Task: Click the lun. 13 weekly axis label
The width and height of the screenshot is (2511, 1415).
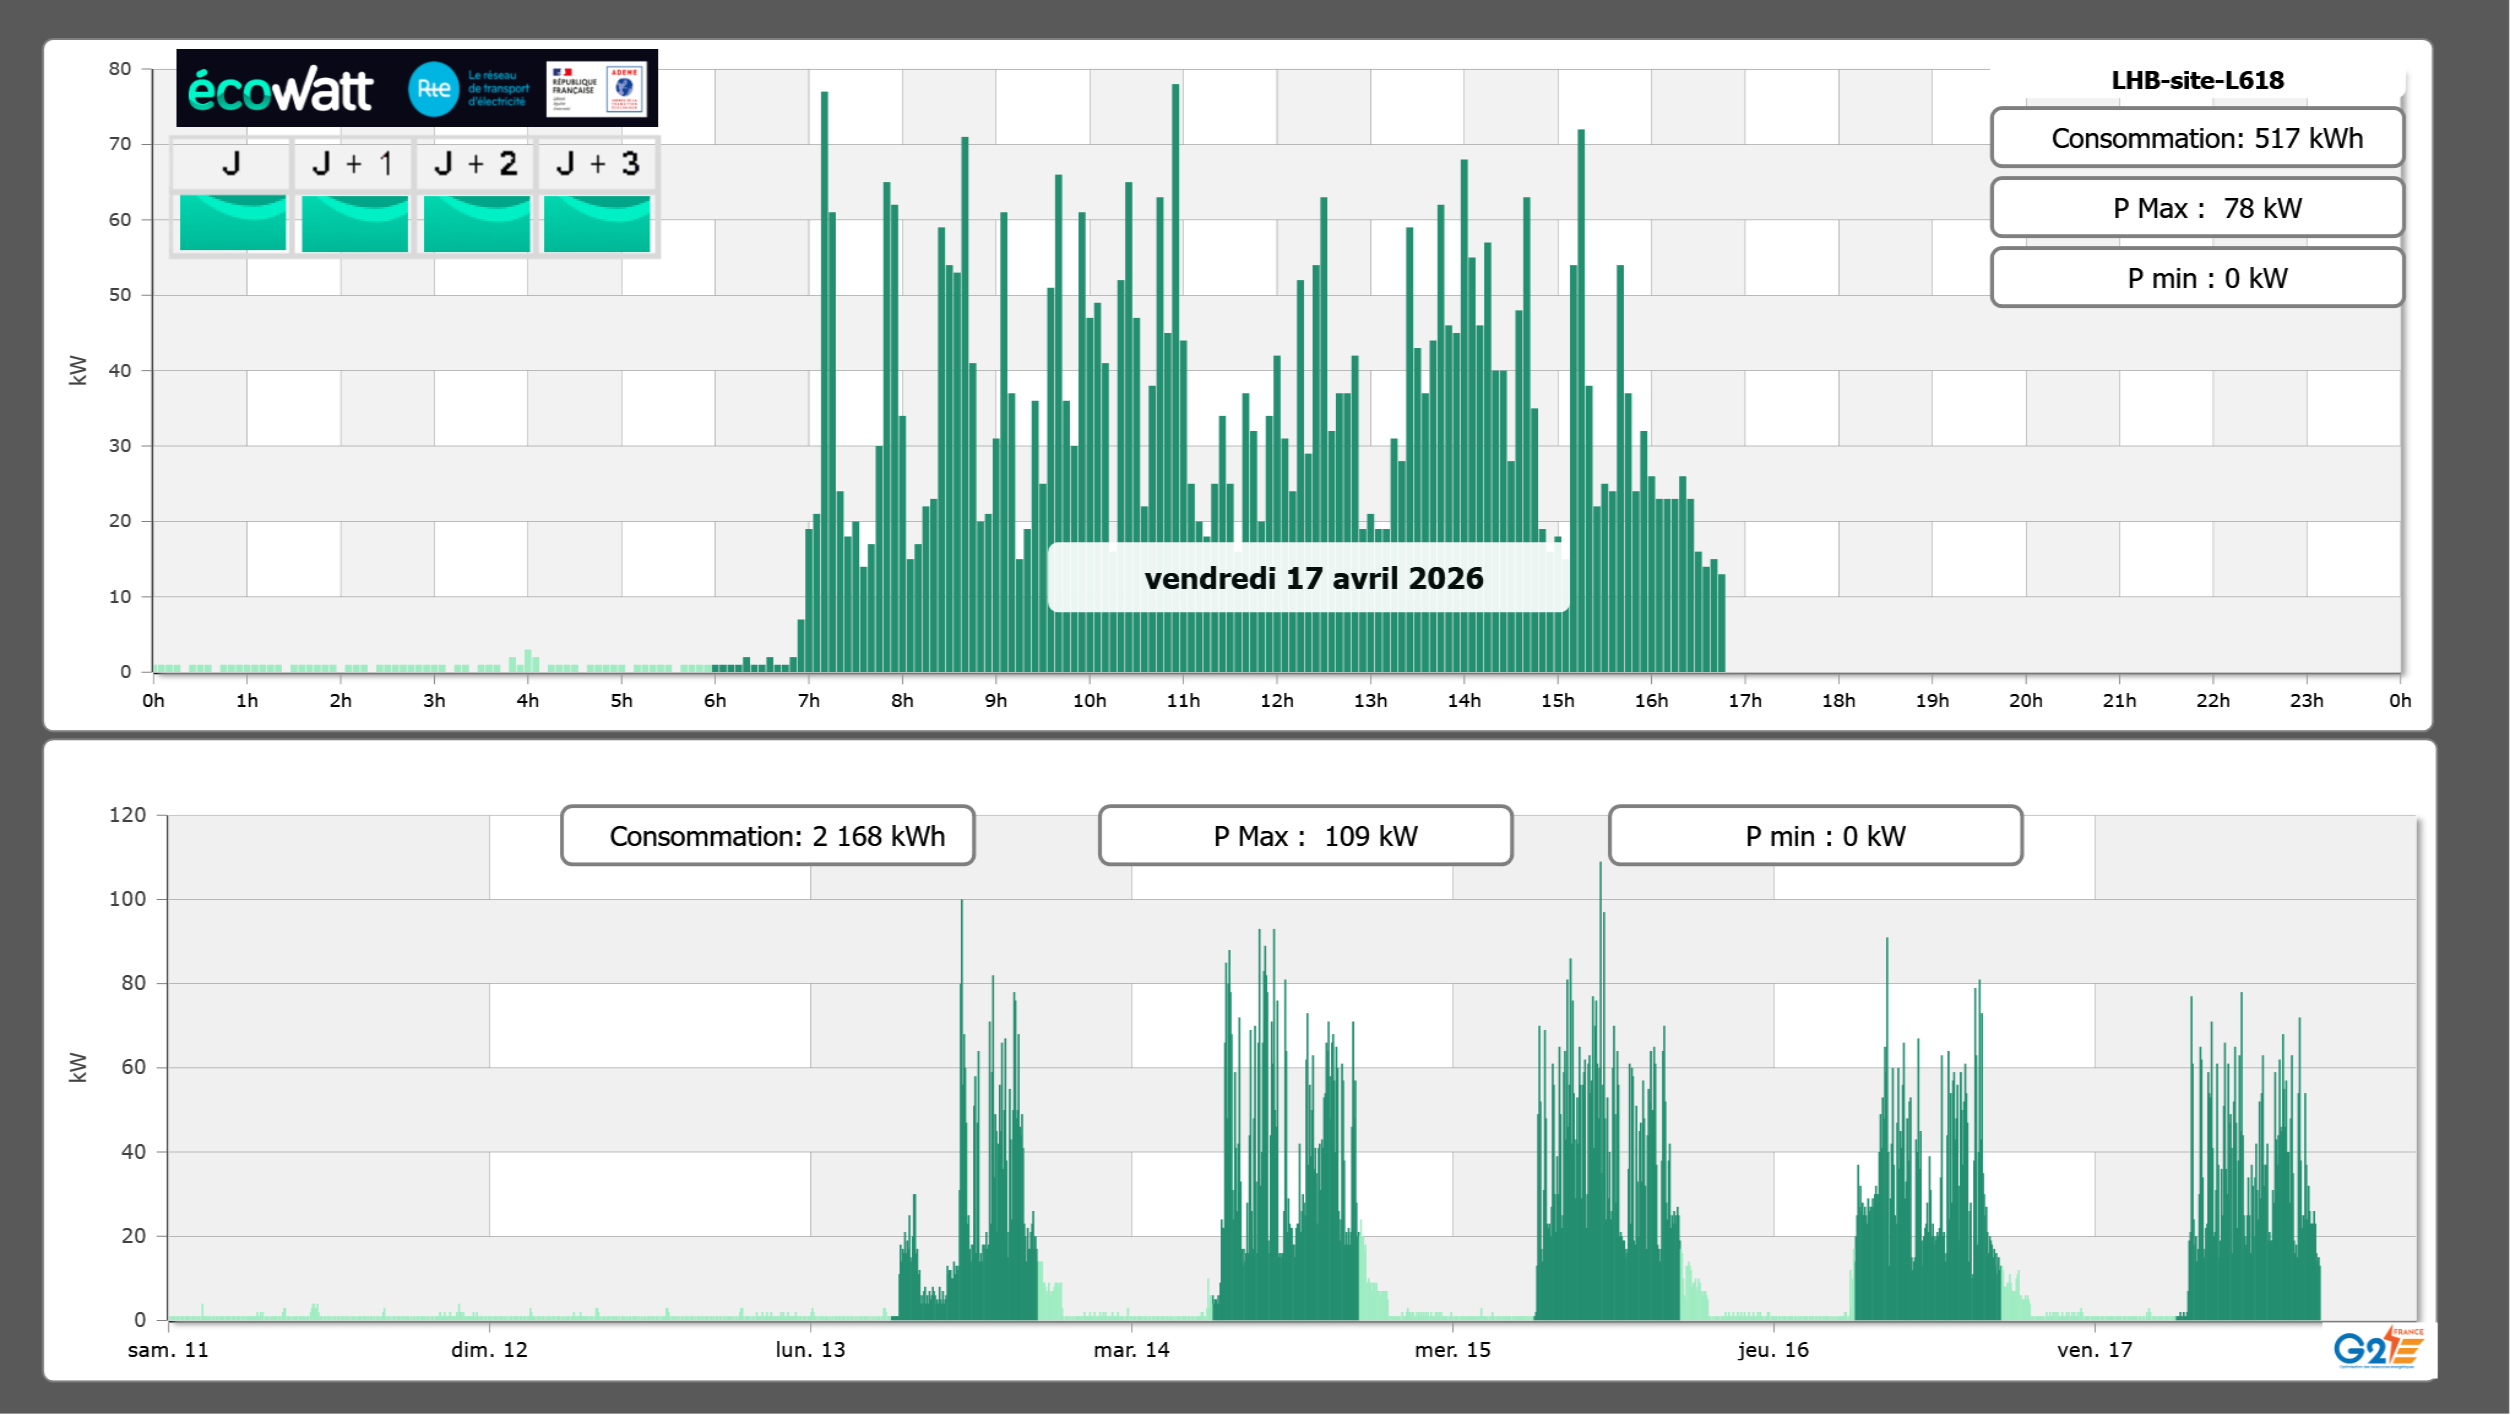Action: pos(810,1350)
